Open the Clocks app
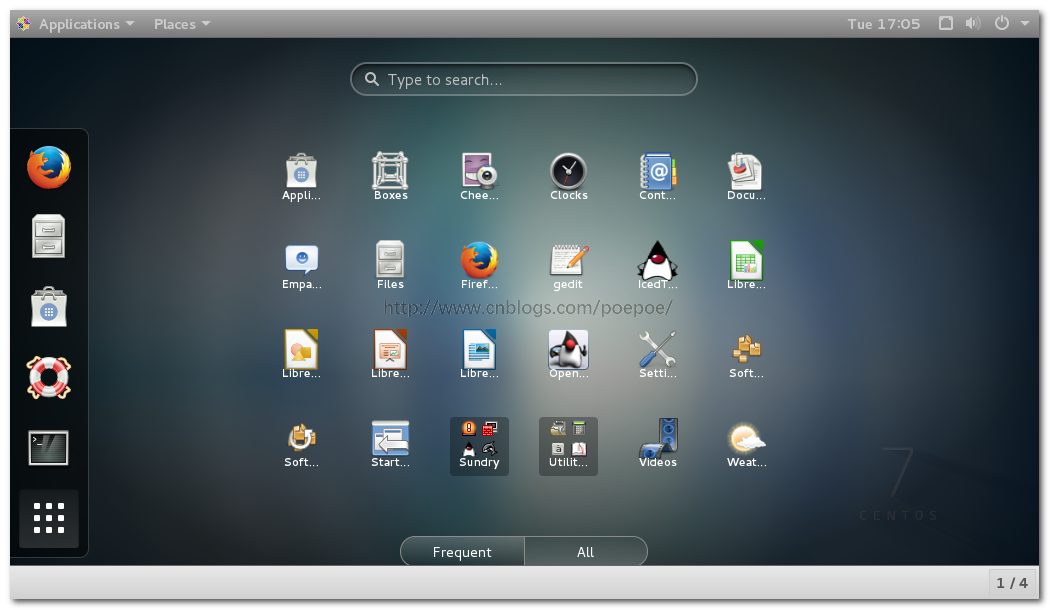 pos(568,174)
